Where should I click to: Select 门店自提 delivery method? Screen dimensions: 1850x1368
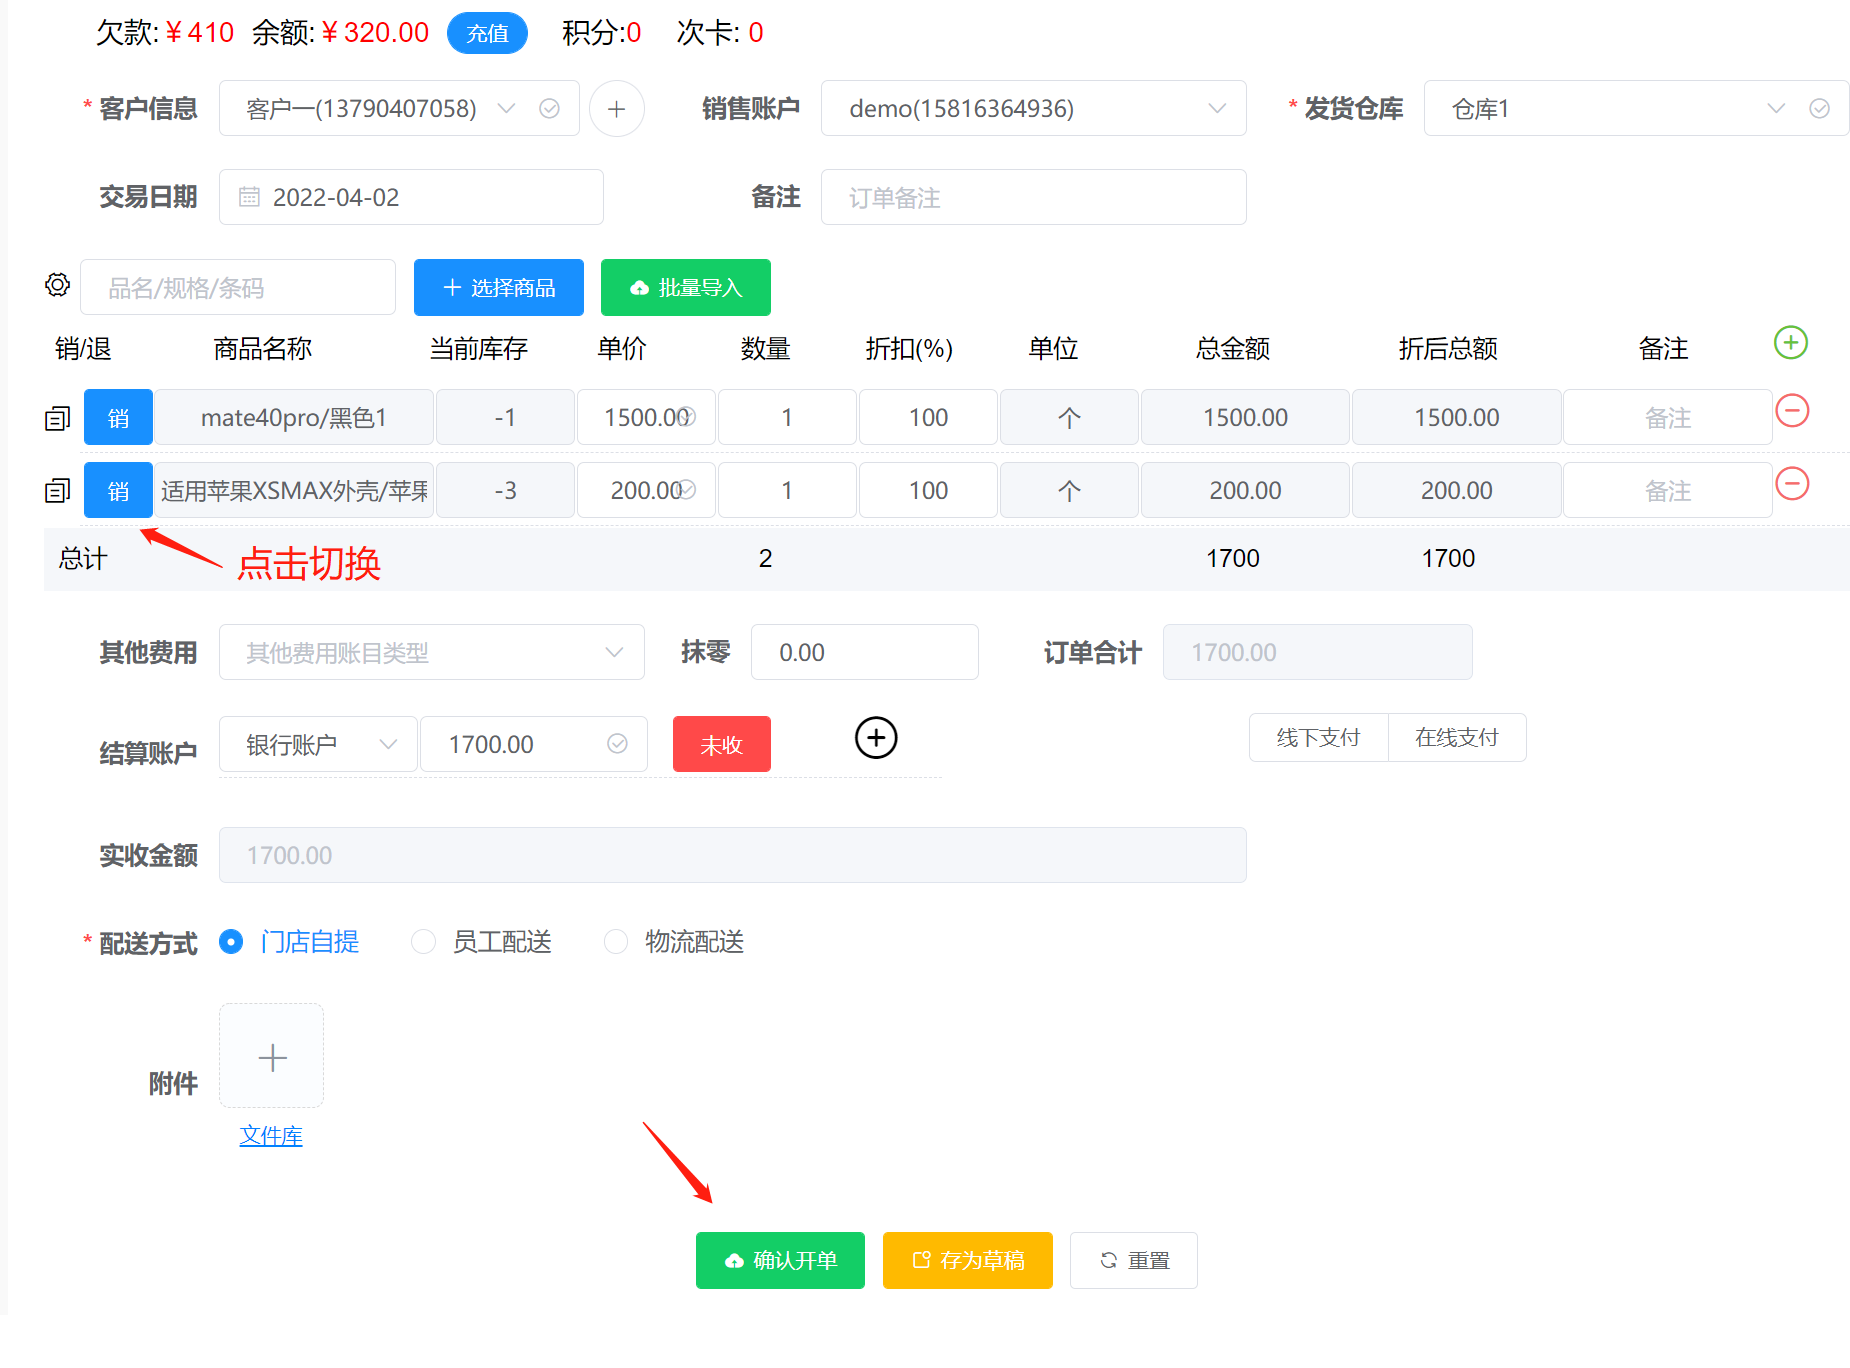(289, 942)
